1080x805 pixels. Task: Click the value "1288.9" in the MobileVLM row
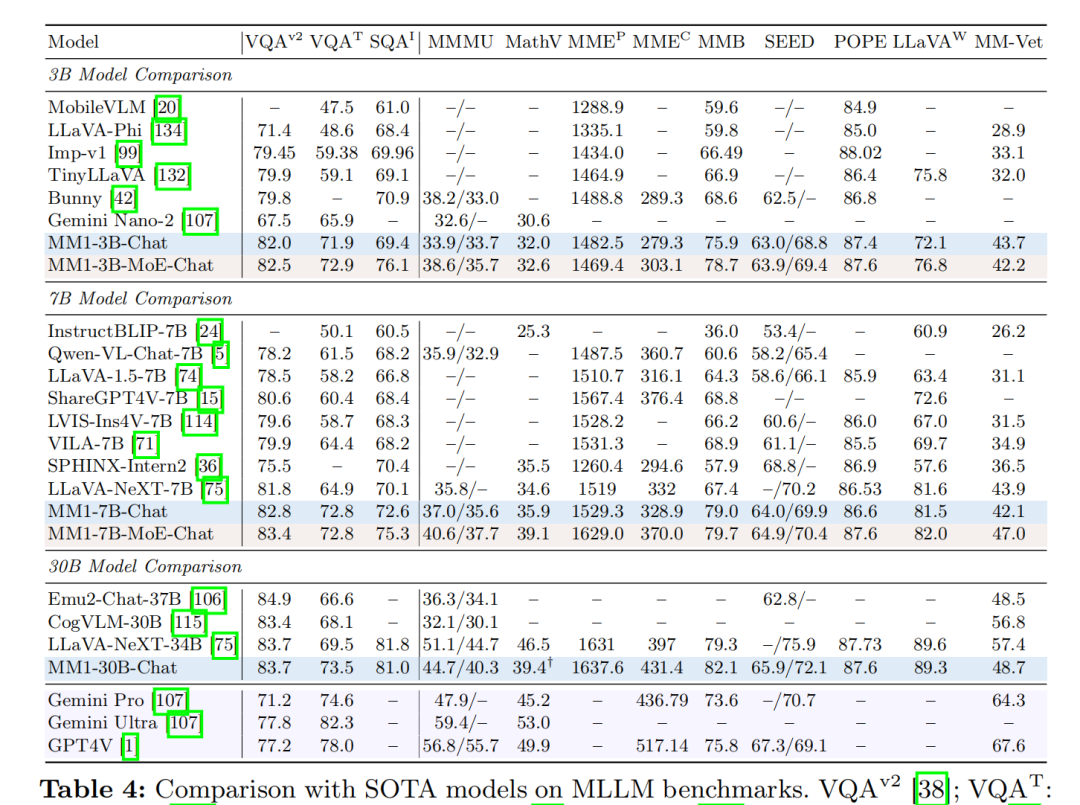(597, 107)
